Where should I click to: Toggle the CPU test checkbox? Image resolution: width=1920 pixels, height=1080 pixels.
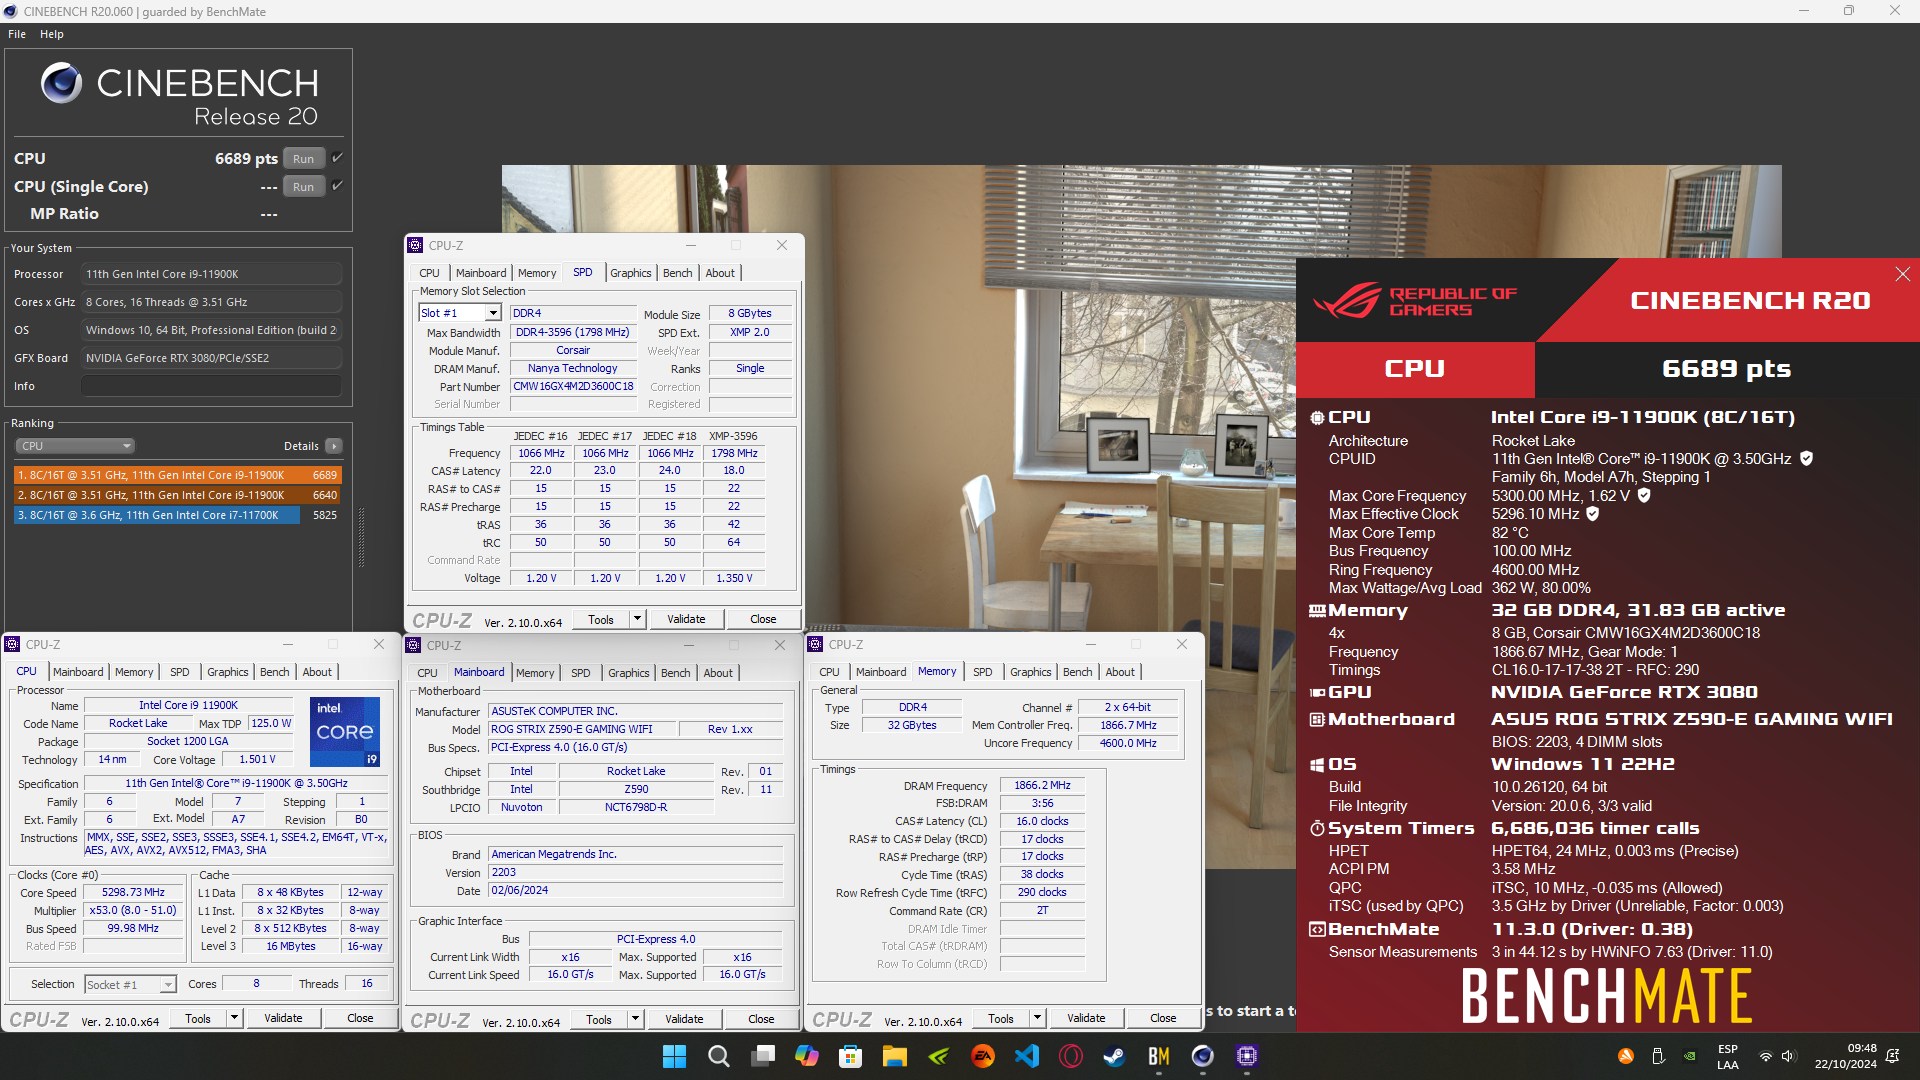click(x=338, y=158)
